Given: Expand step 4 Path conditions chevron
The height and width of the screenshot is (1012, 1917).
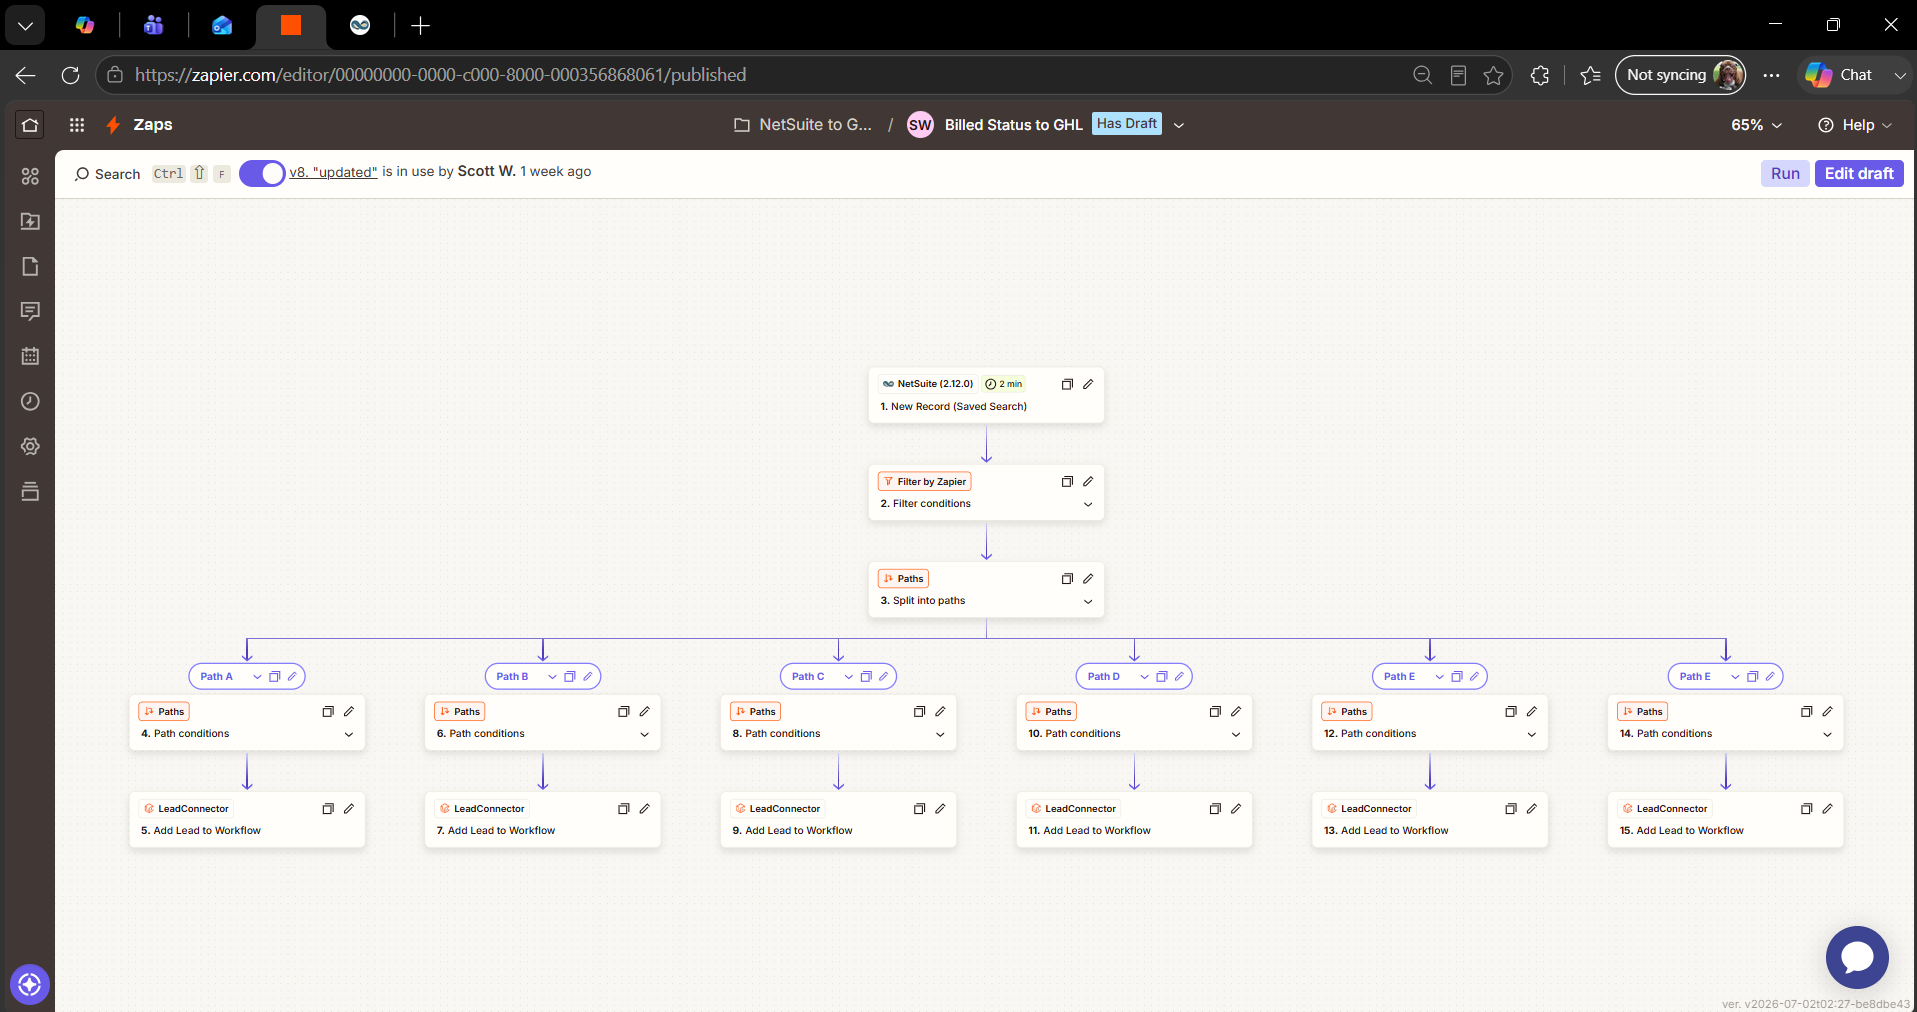Looking at the screenshot, I should pyautogui.click(x=349, y=734).
